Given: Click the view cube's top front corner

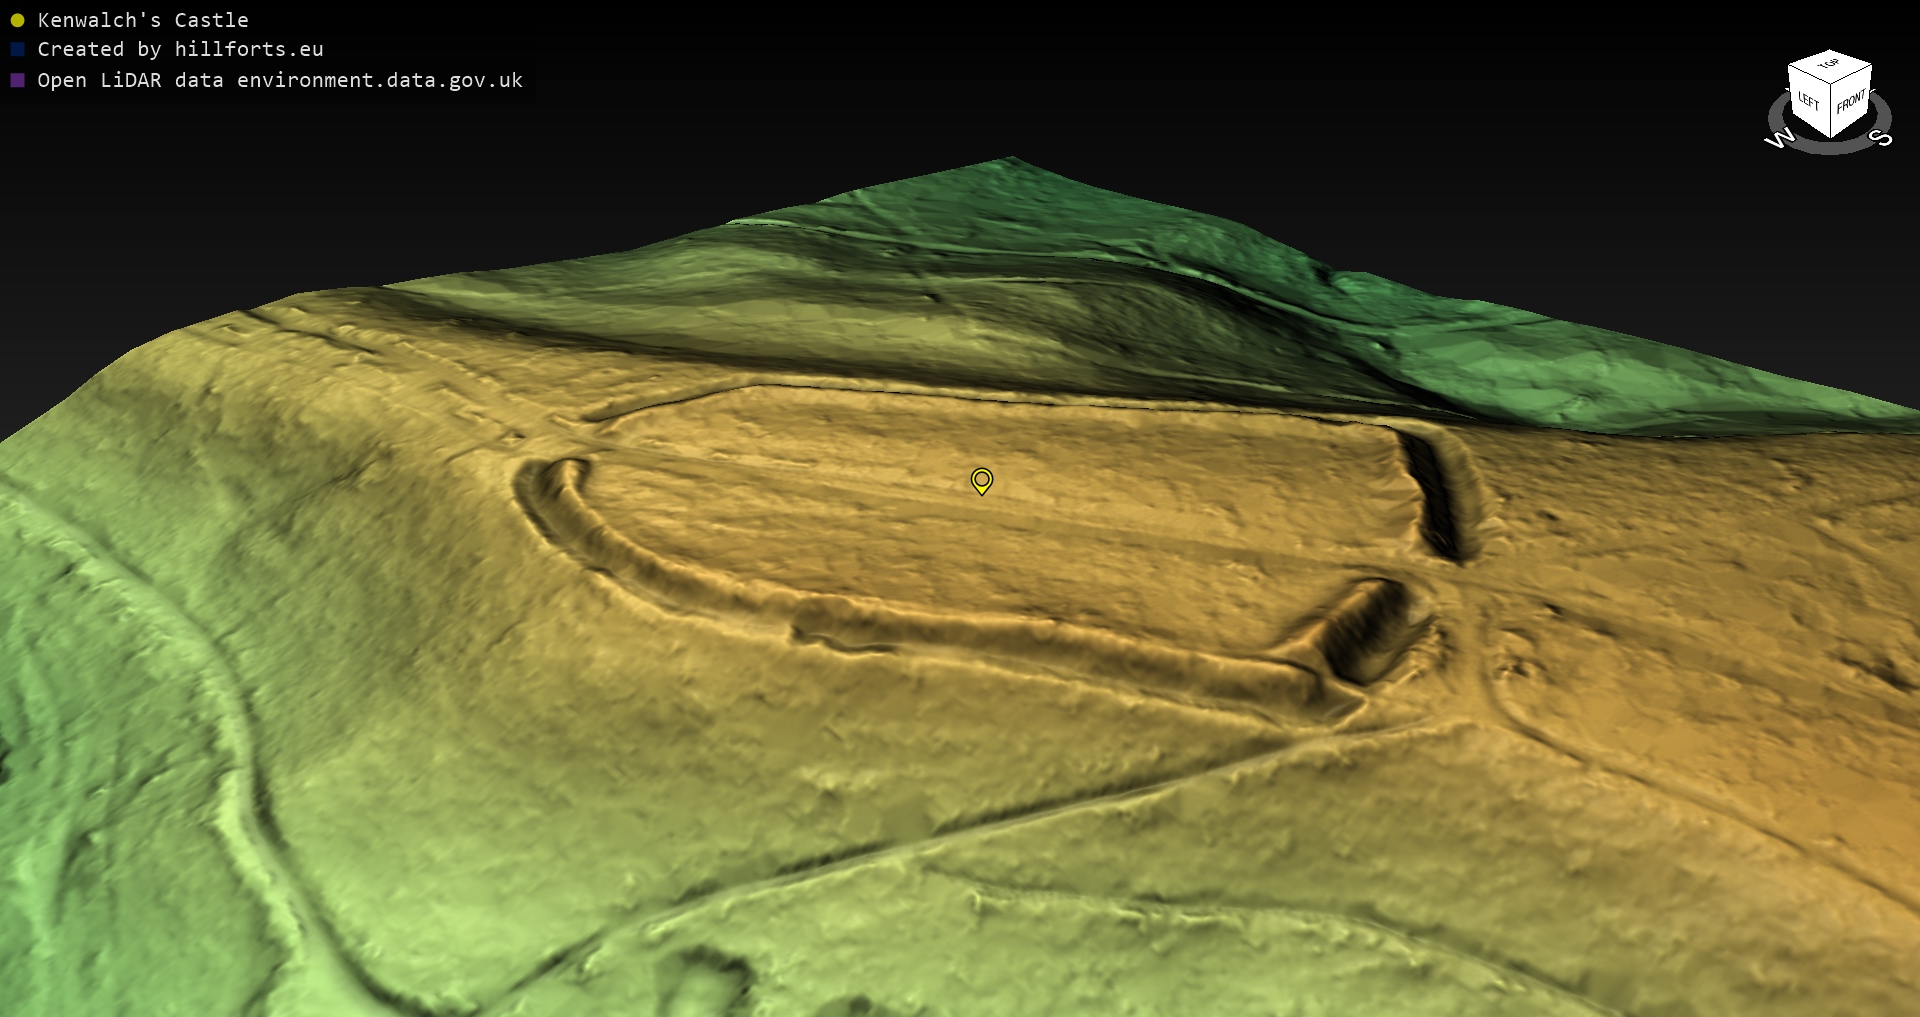Looking at the screenshot, I should tap(1831, 86).
